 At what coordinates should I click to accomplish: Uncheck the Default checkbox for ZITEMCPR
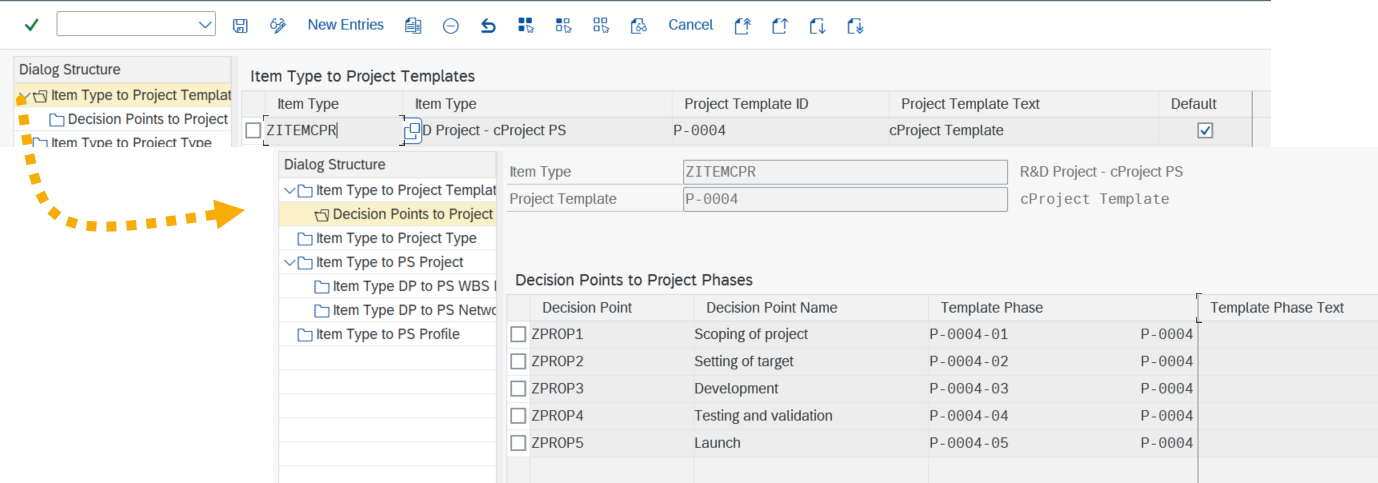tap(1205, 130)
